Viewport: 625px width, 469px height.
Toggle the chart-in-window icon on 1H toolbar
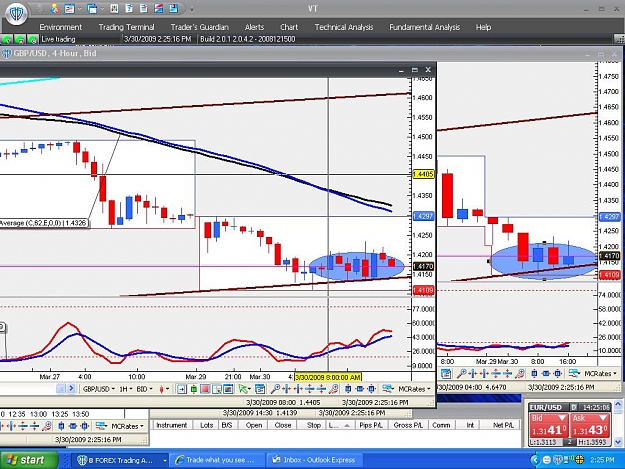pyautogui.click(x=228, y=389)
